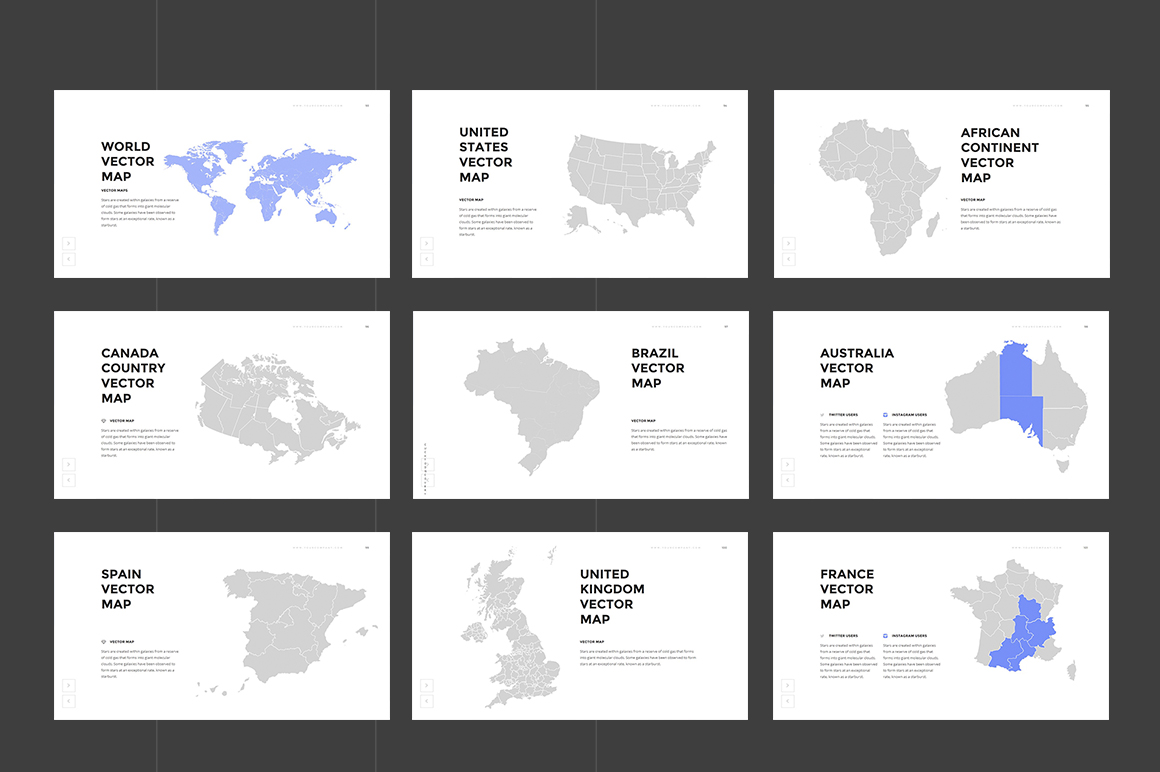
Task: Click next arrow on World Vector Map slide
Action: [68, 243]
